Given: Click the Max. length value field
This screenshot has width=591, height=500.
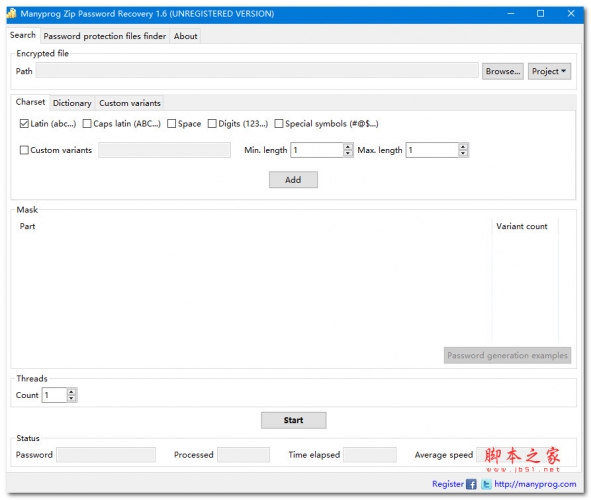Looking at the screenshot, I should pos(432,150).
